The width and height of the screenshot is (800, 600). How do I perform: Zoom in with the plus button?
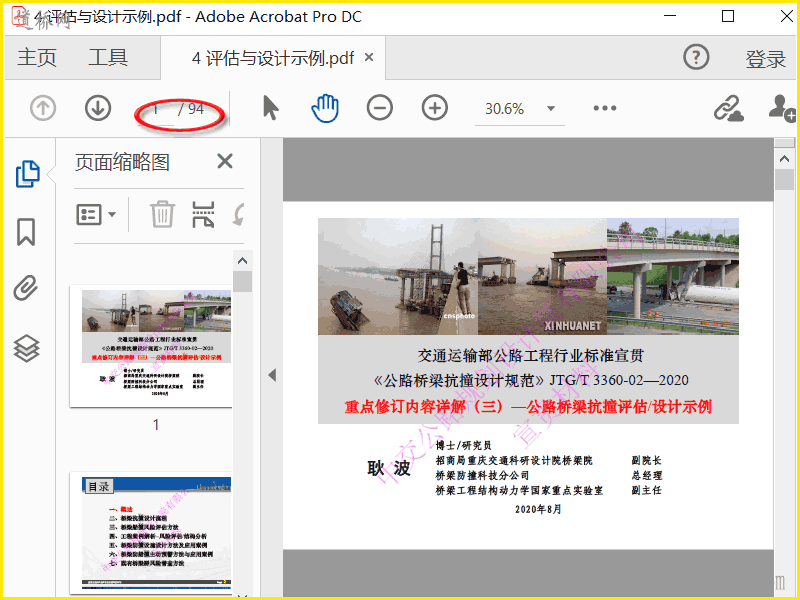[x=435, y=108]
